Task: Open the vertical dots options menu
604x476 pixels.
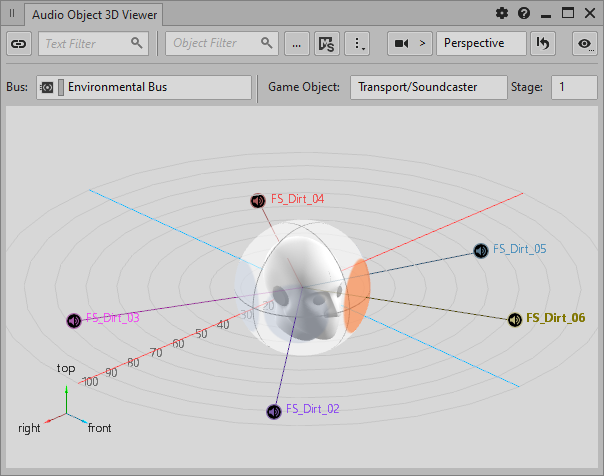Action: coord(358,43)
